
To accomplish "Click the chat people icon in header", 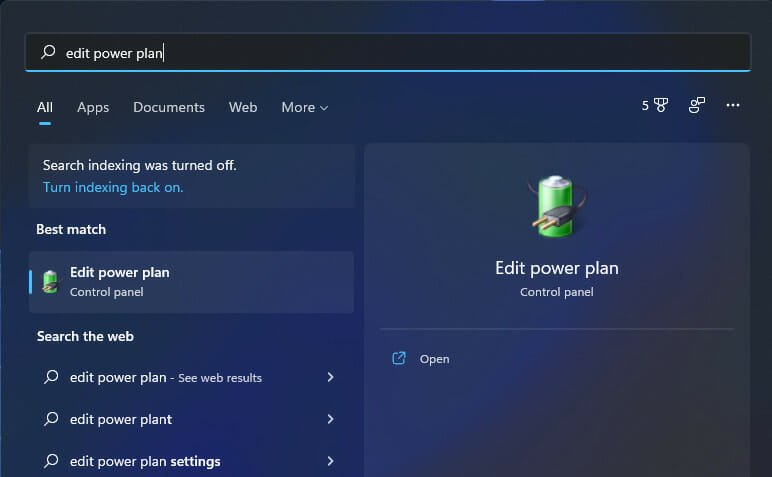I will (696, 105).
